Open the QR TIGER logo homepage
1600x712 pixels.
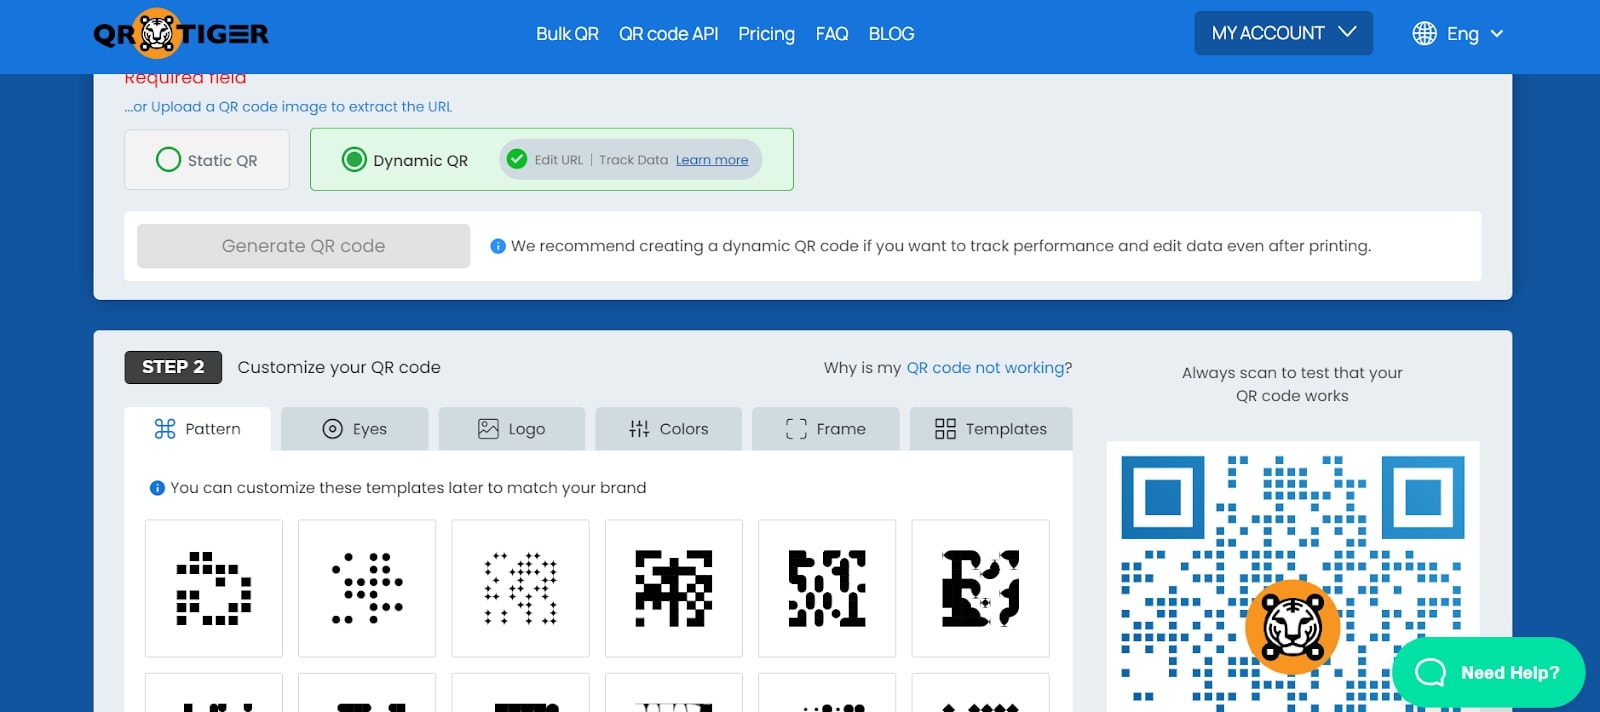pyautogui.click(x=181, y=34)
